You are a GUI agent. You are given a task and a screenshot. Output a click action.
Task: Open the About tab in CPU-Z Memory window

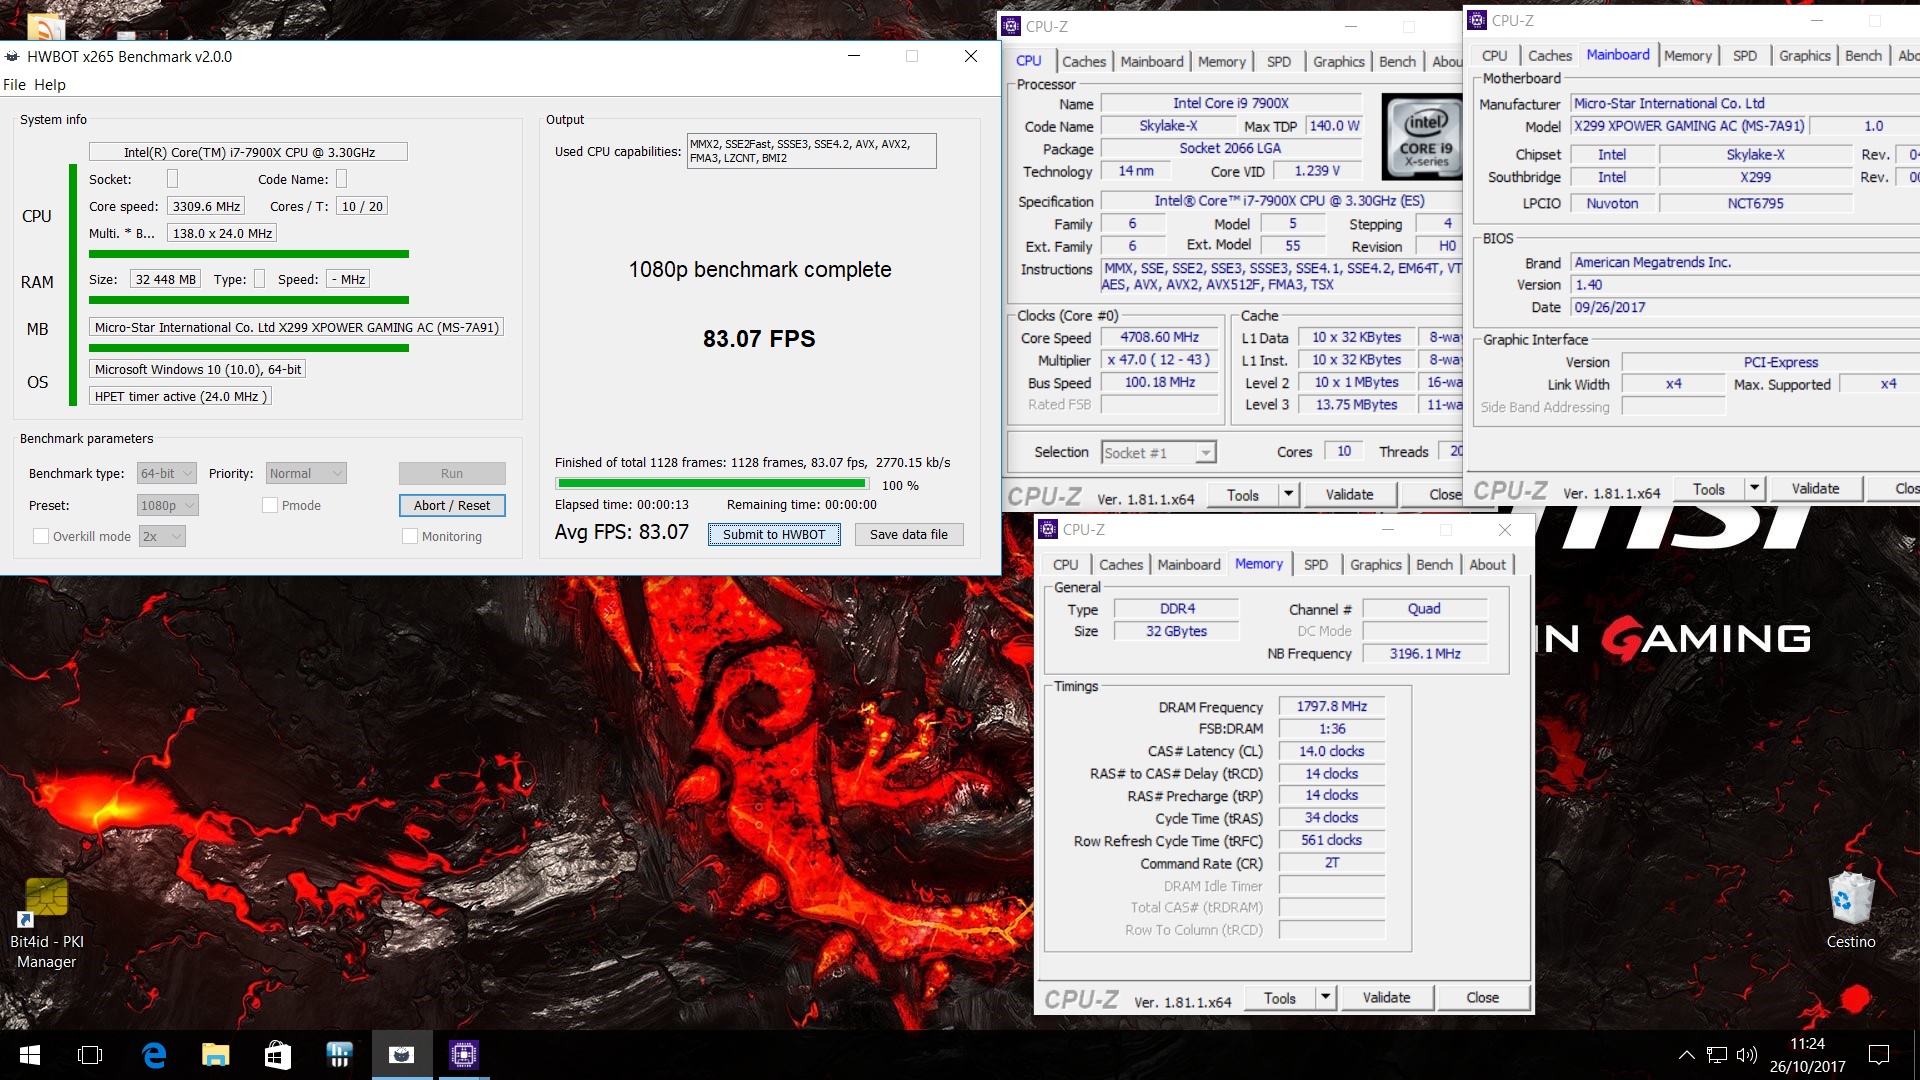coord(1487,565)
